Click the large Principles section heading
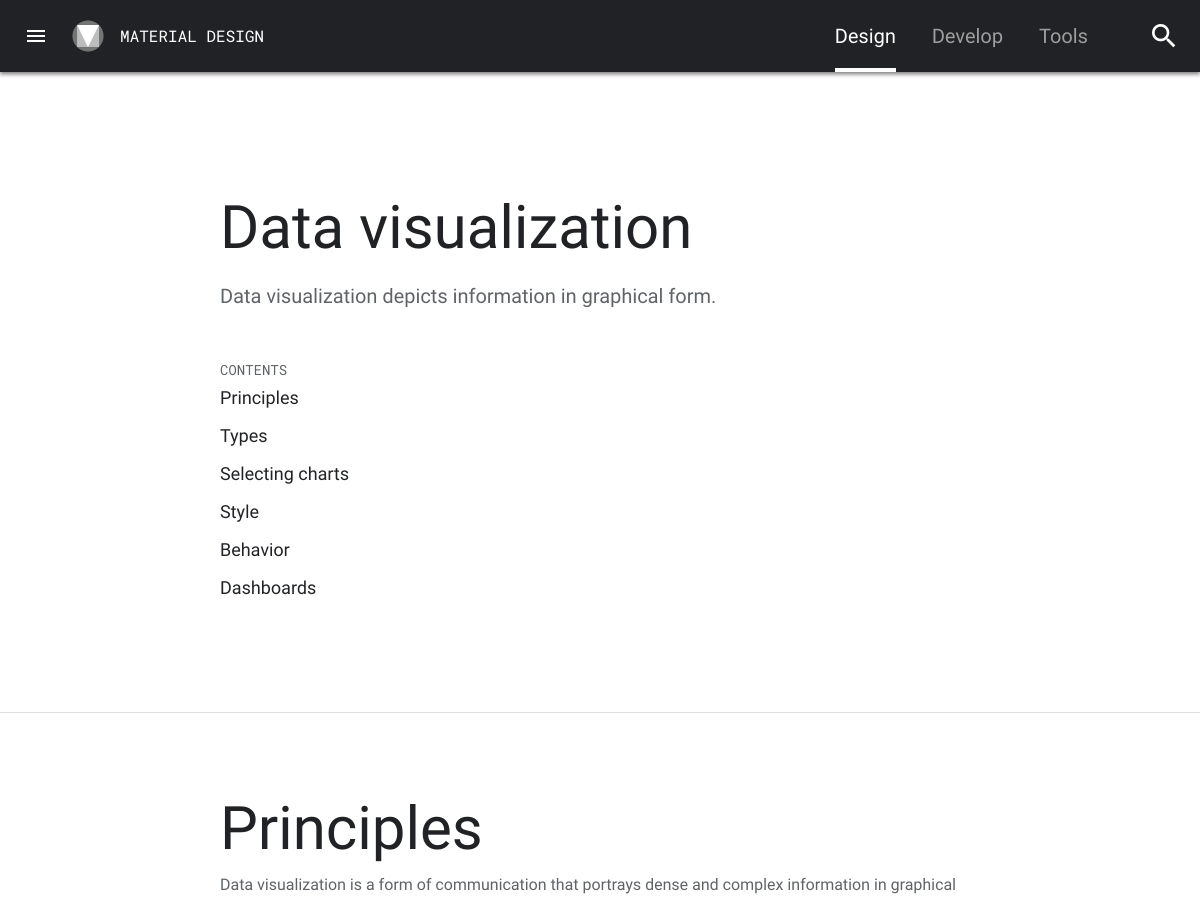 coord(350,829)
